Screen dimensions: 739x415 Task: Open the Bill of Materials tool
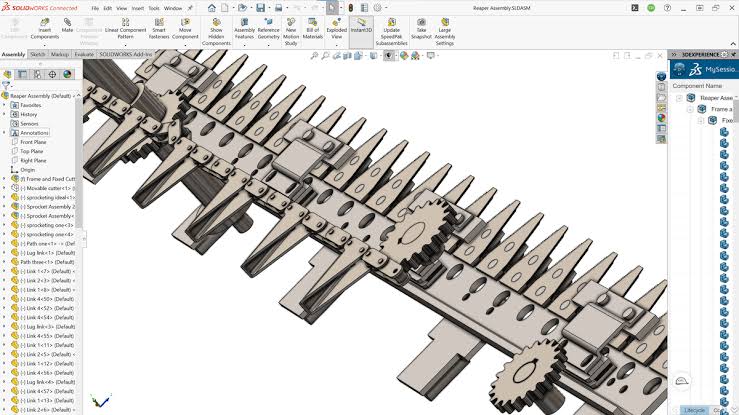click(x=312, y=29)
